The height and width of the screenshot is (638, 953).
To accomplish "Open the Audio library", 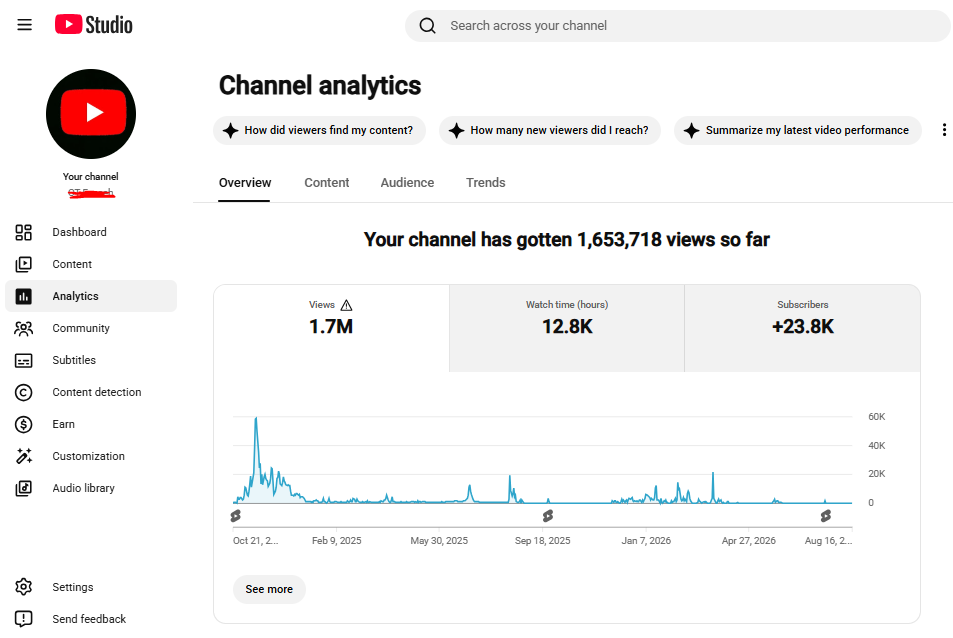I will (x=91, y=488).
